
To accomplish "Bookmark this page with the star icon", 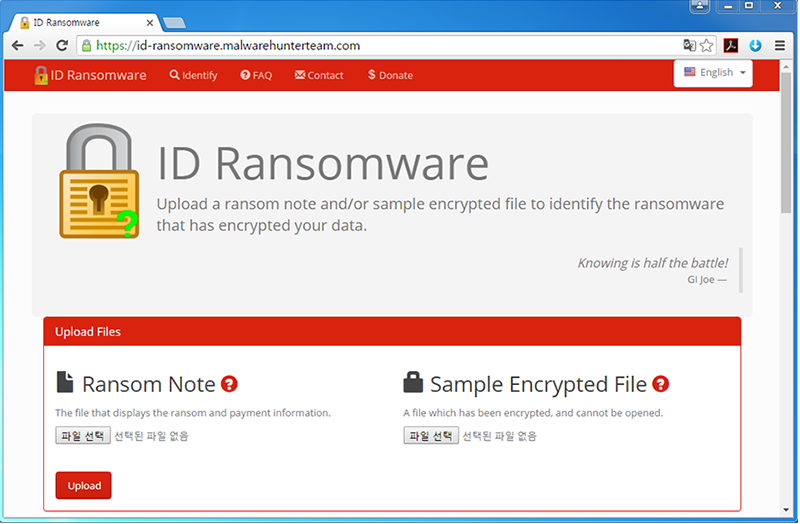I will [x=706, y=45].
